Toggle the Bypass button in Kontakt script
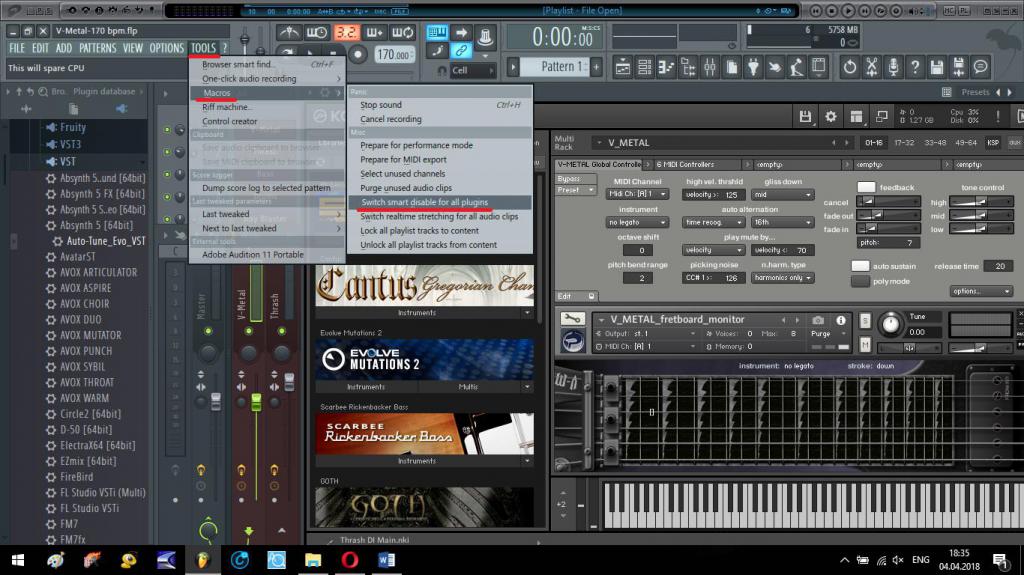1024x575 pixels. pyautogui.click(x=575, y=178)
